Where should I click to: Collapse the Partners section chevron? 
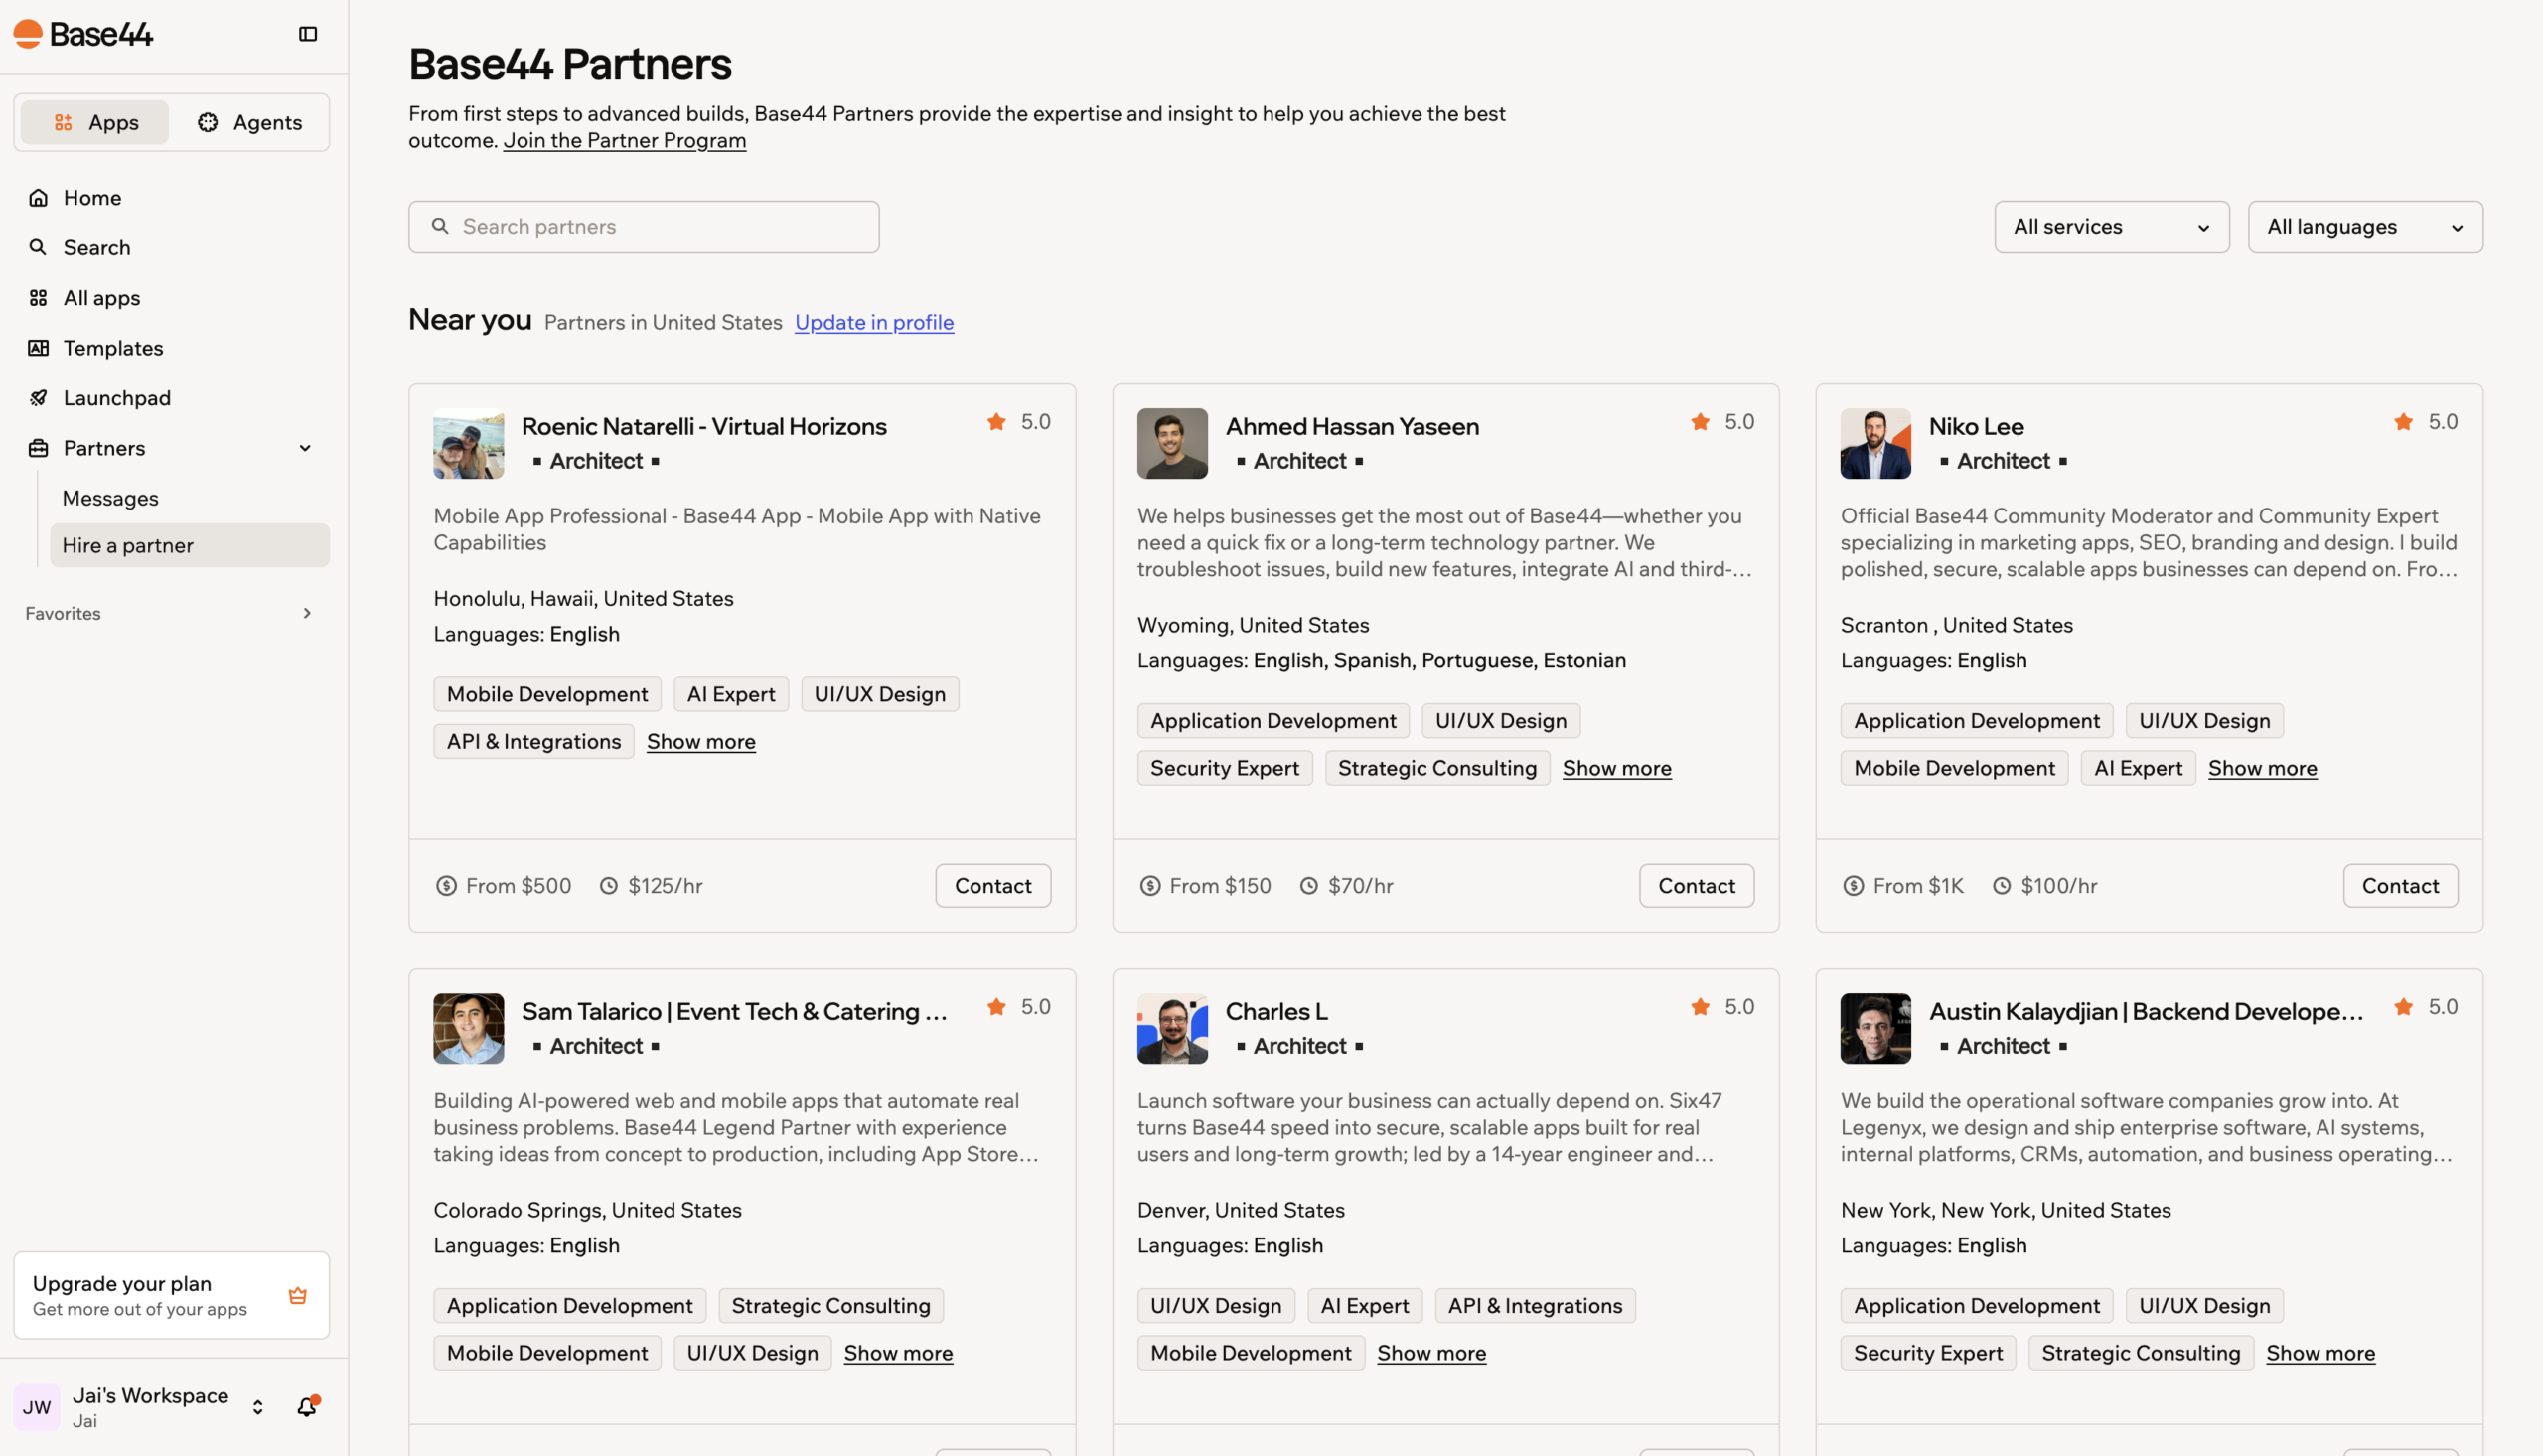click(305, 448)
